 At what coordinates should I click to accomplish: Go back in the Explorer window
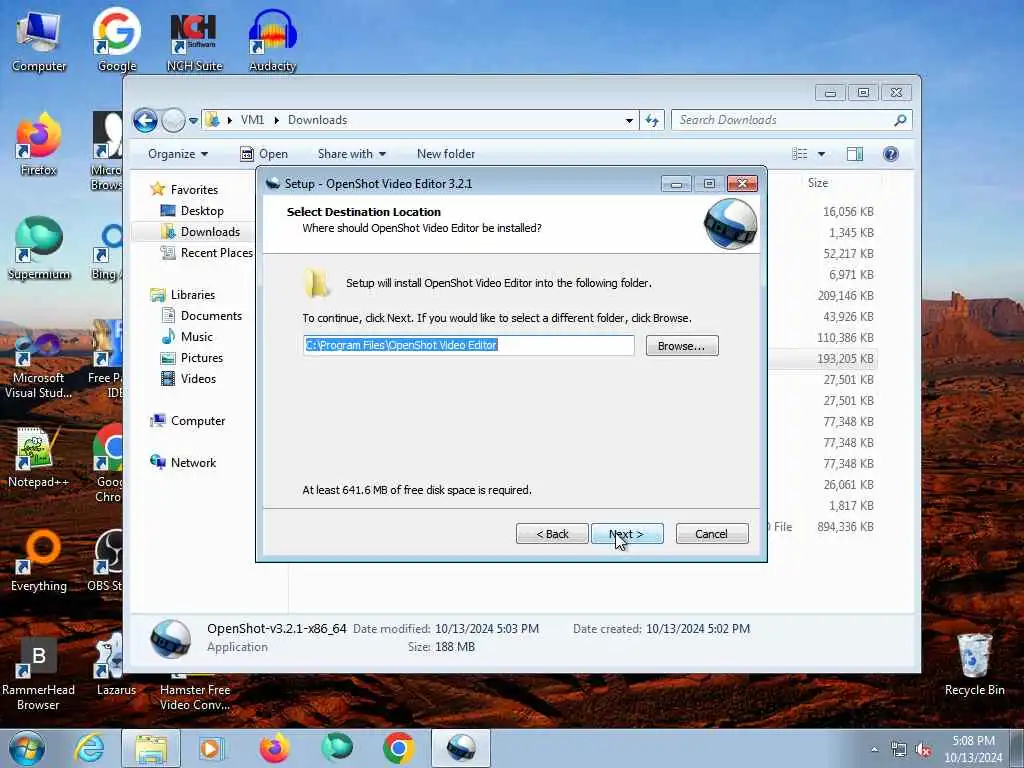145,120
